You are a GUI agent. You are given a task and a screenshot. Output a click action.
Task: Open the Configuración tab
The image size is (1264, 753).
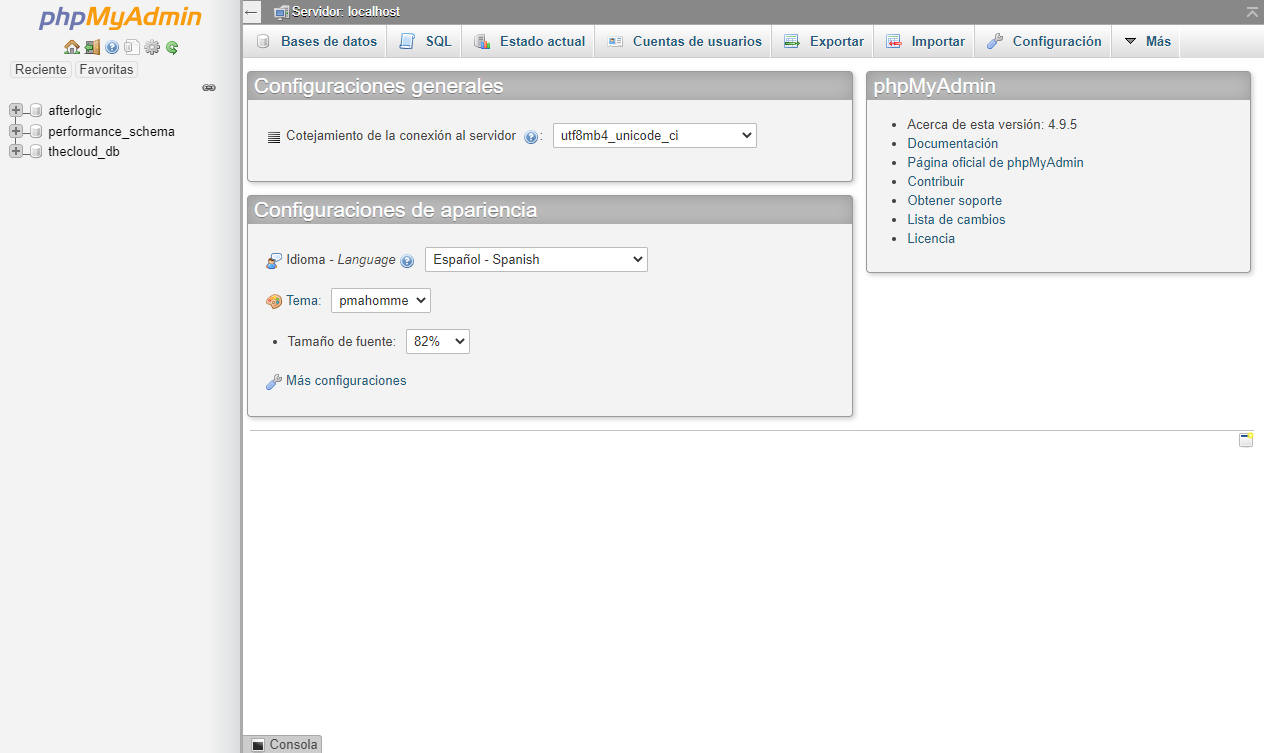[1043, 41]
